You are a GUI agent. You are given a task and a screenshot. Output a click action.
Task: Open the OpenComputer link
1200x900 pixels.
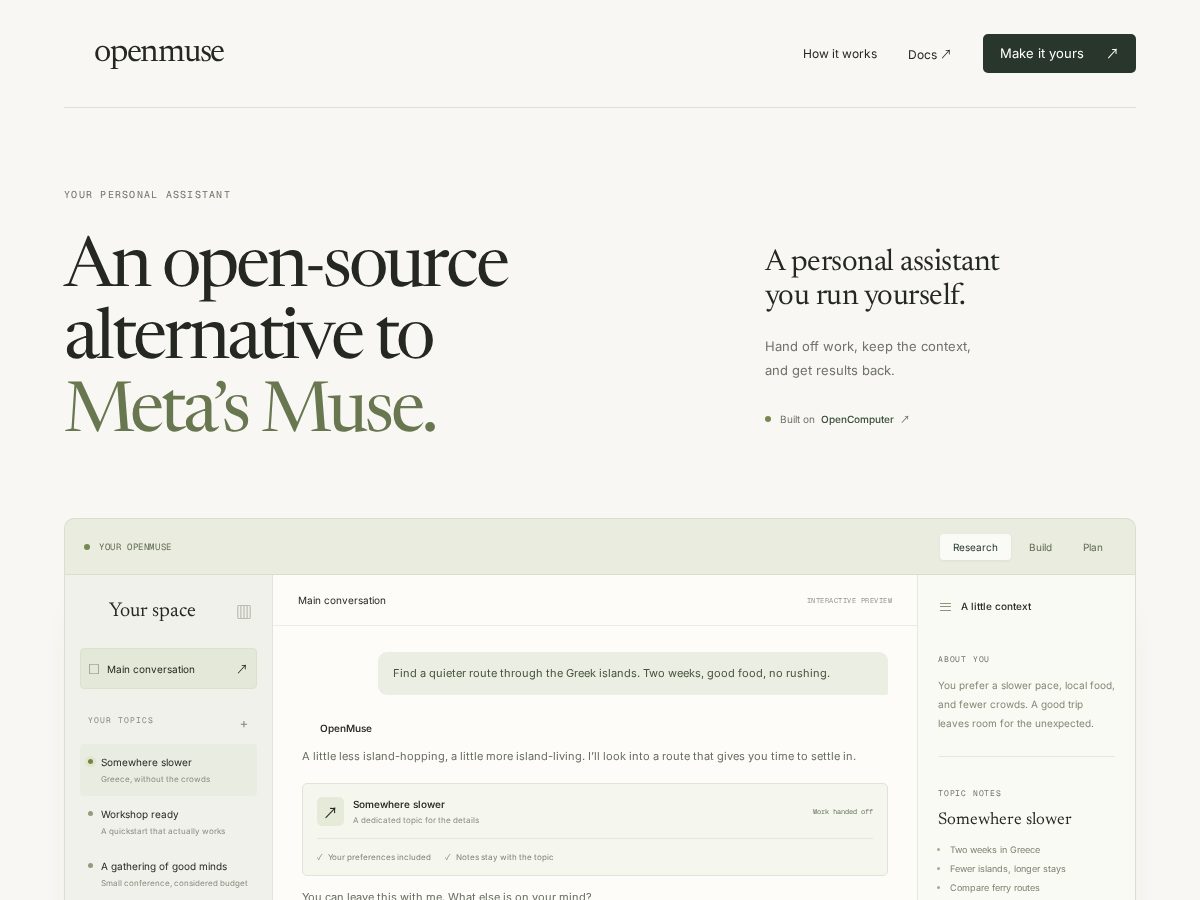857,420
